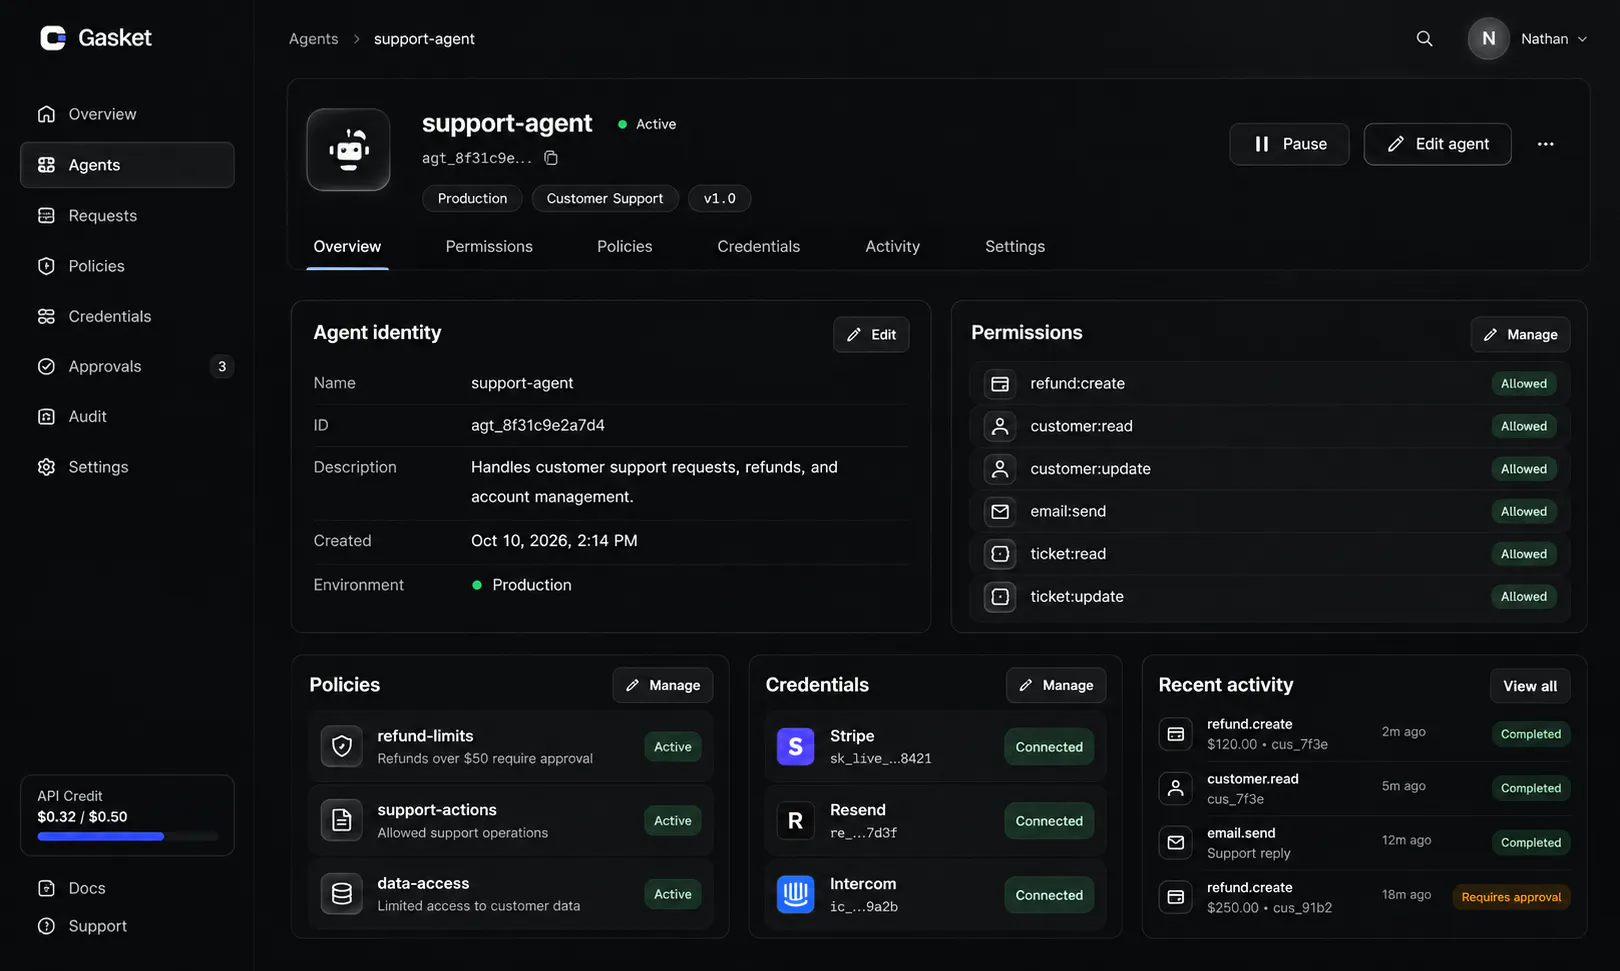This screenshot has height=971, width=1620.
Task: Click the refund:create permission icon
Action: 1000,384
